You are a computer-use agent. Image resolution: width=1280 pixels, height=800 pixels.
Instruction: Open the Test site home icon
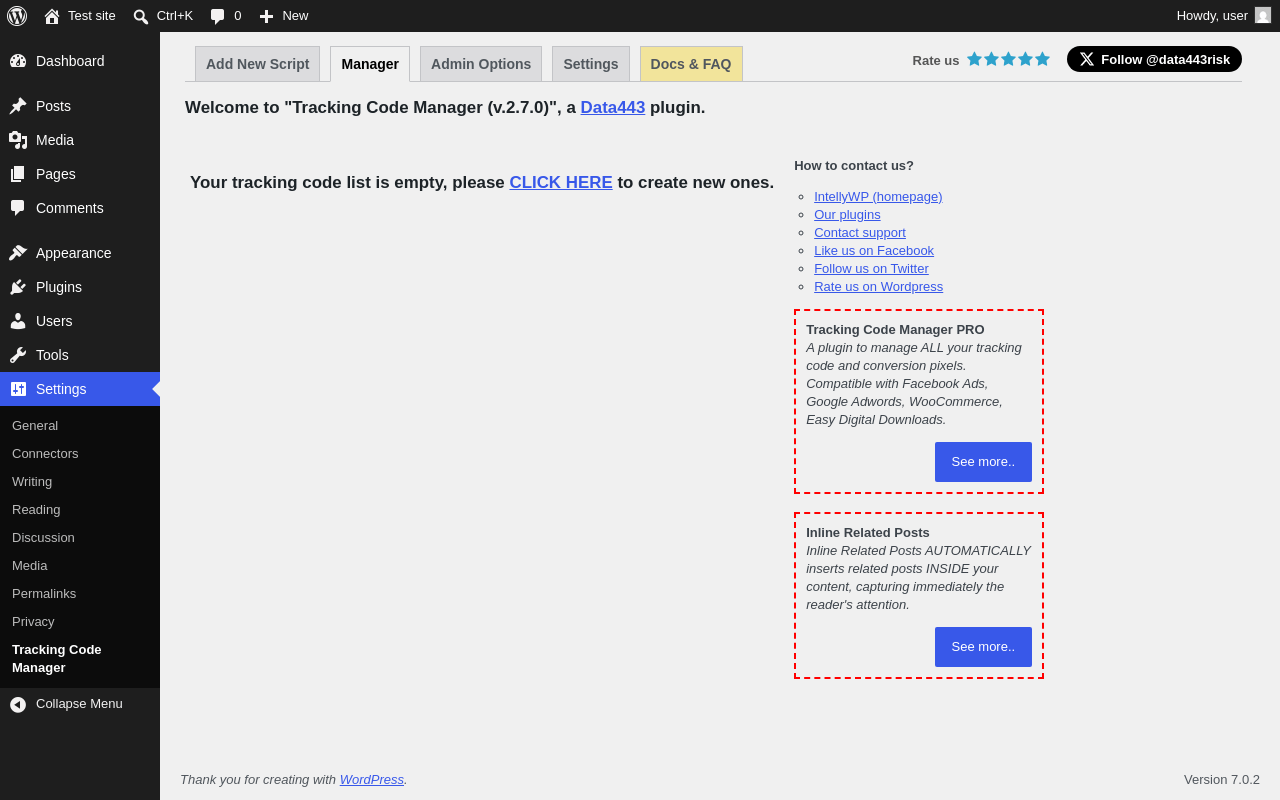point(52,16)
